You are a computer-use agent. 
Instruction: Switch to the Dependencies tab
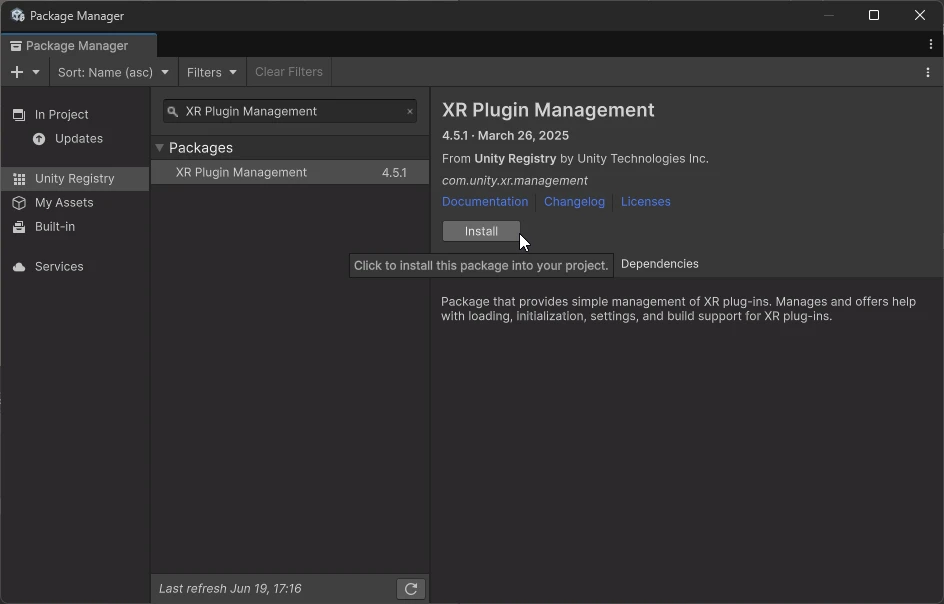[x=660, y=263]
